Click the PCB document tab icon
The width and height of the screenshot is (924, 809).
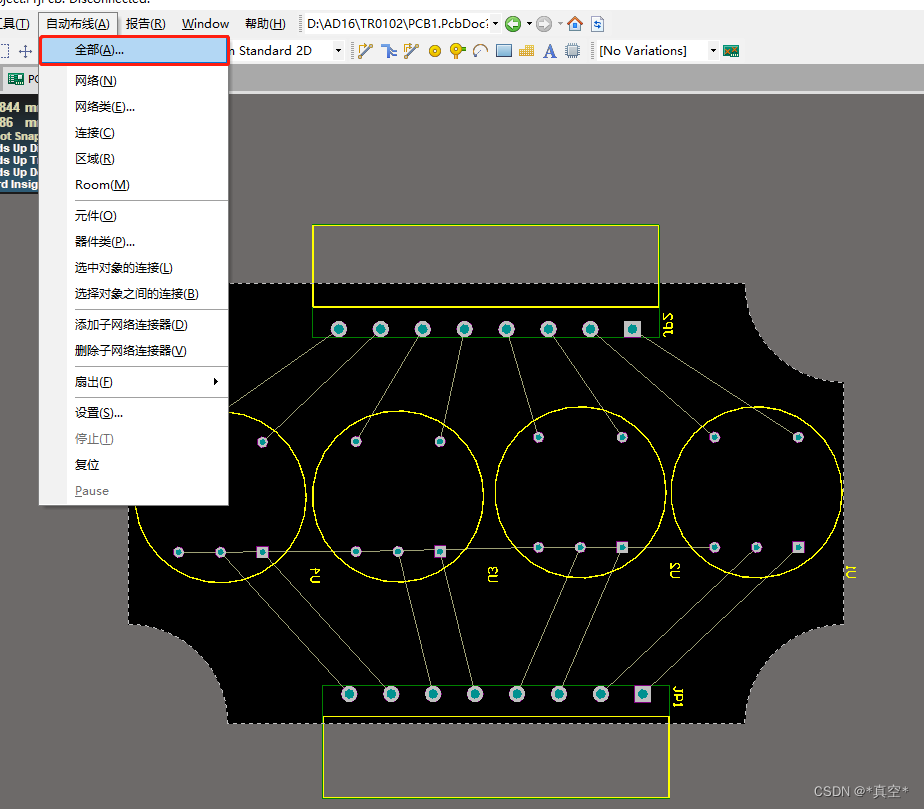[x=16, y=79]
